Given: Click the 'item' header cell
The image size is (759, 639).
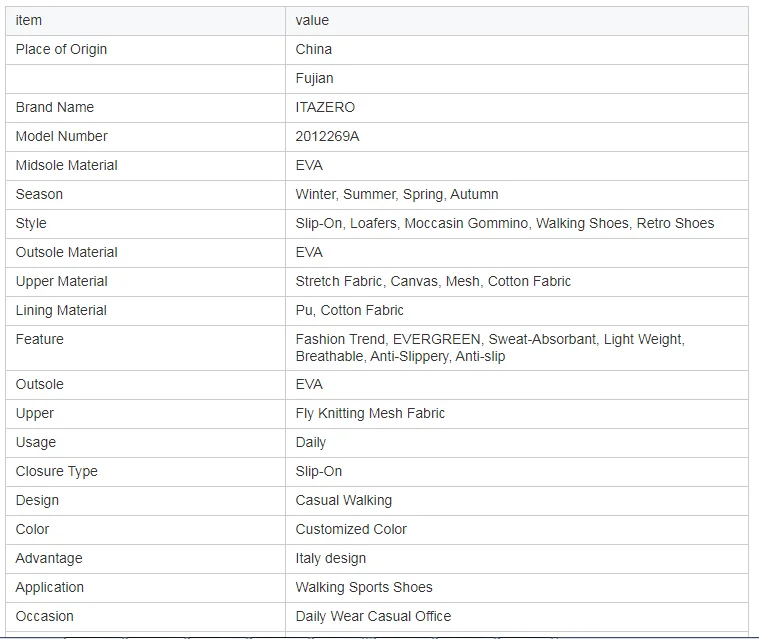Looking at the screenshot, I should pos(29,20).
